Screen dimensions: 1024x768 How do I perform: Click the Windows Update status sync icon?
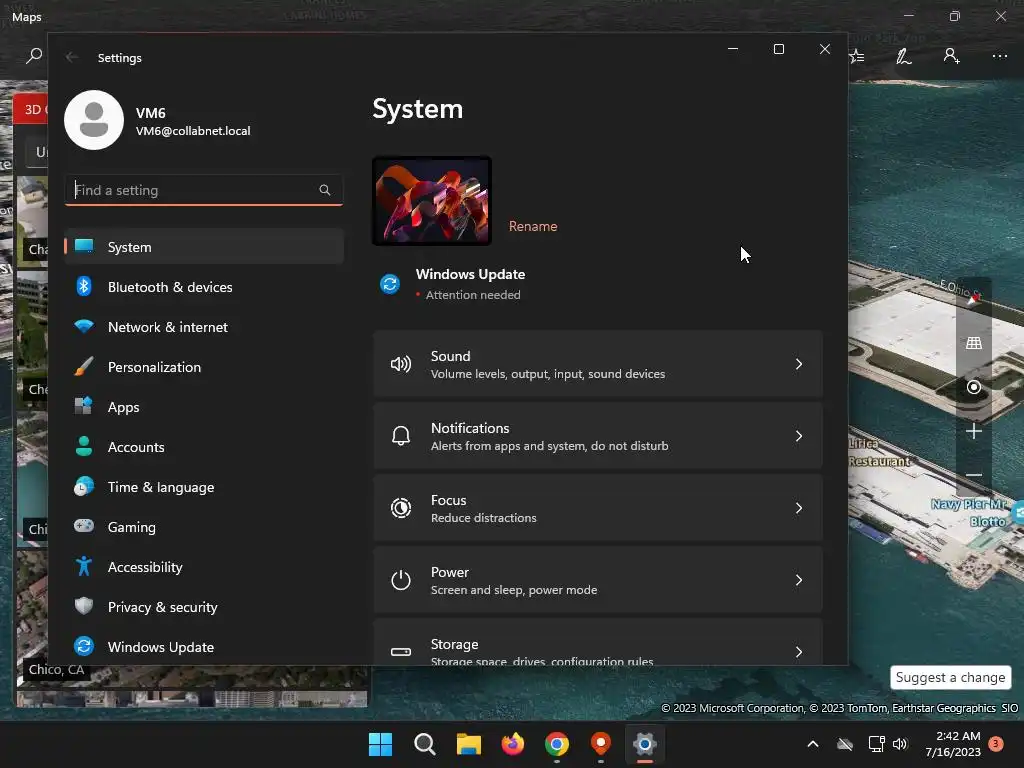pos(390,284)
